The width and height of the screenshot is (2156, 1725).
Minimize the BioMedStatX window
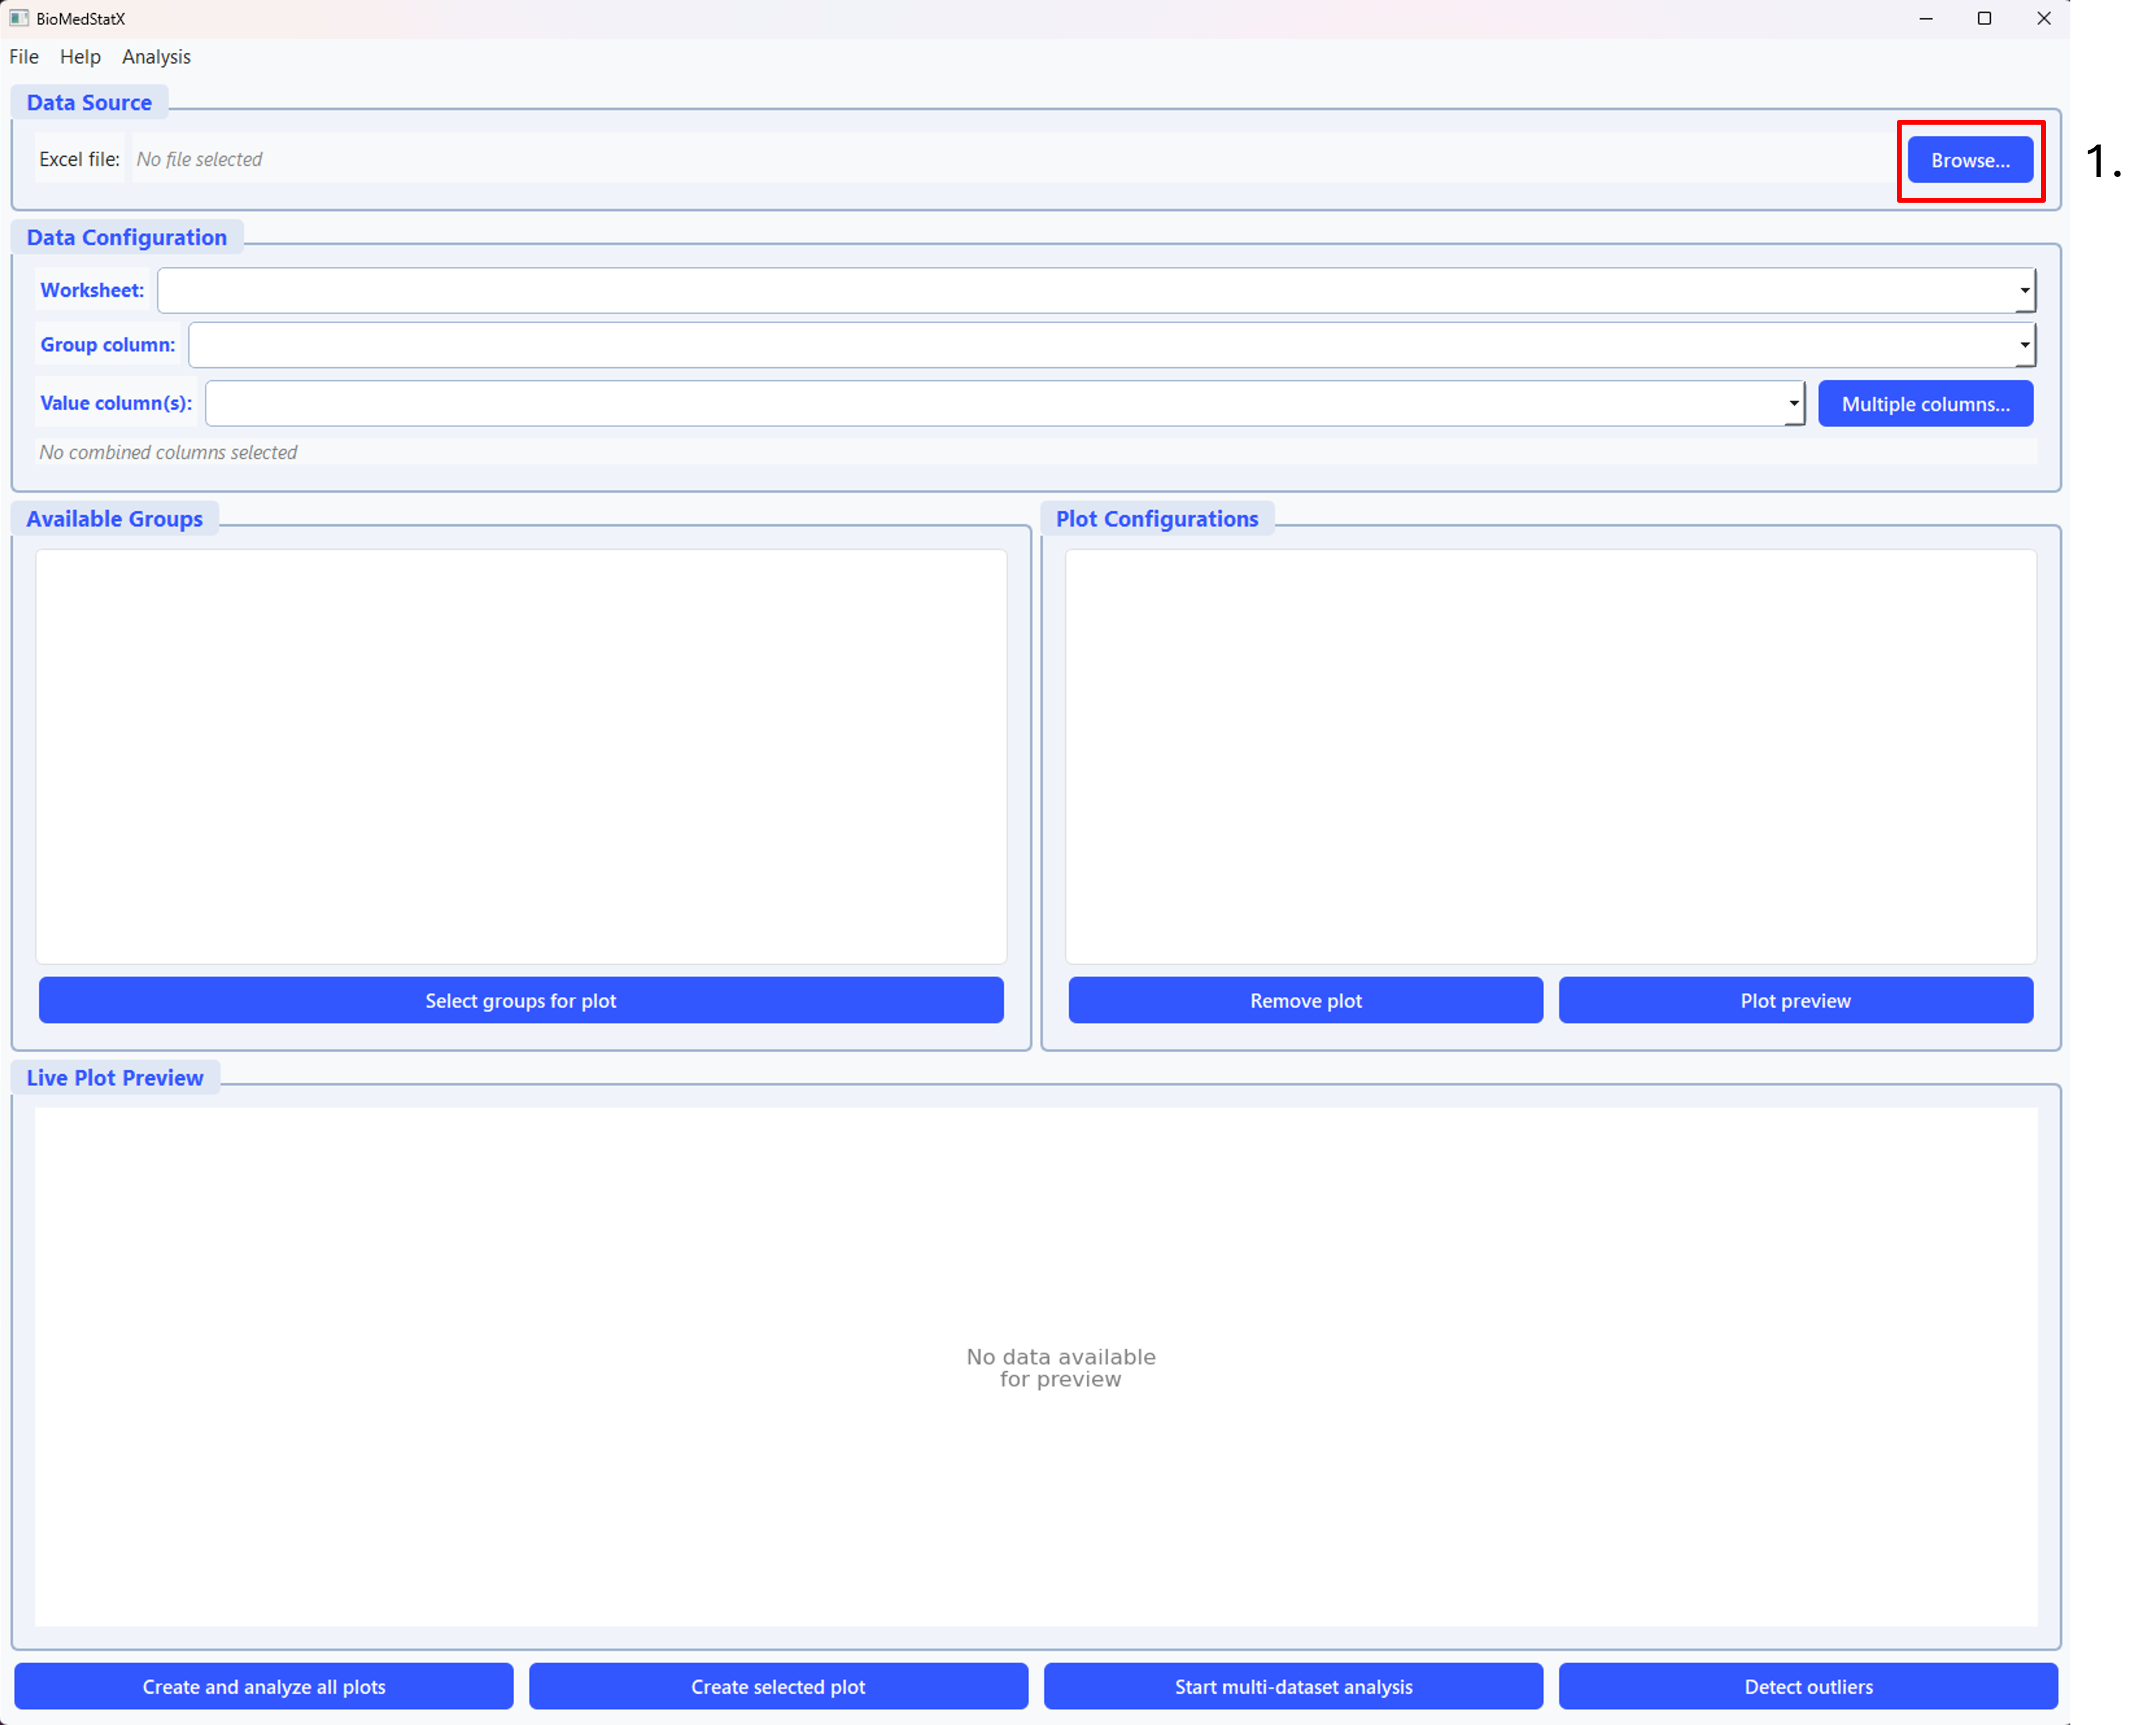click(1925, 18)
